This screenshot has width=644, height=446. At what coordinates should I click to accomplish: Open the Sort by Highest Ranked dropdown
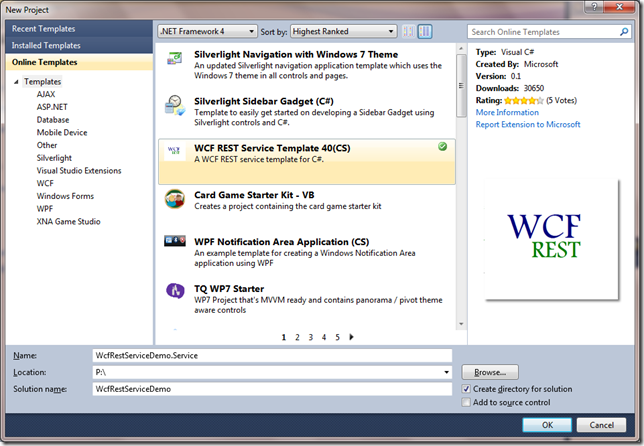(x=343, y=31)
